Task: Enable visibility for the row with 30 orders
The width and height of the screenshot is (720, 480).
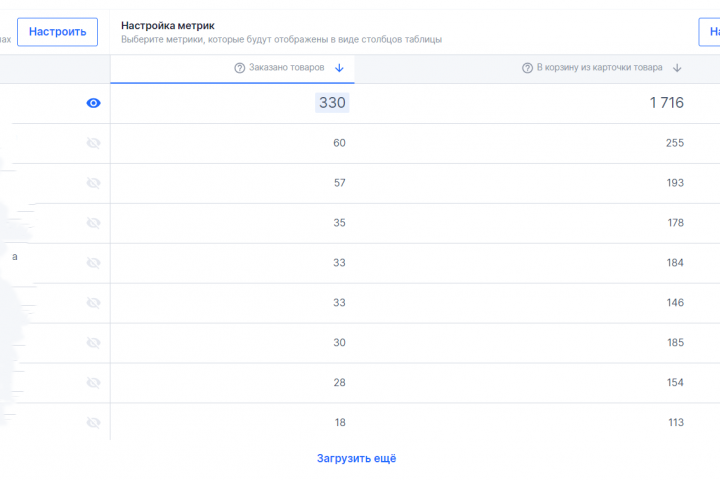Action: point(94,343)
